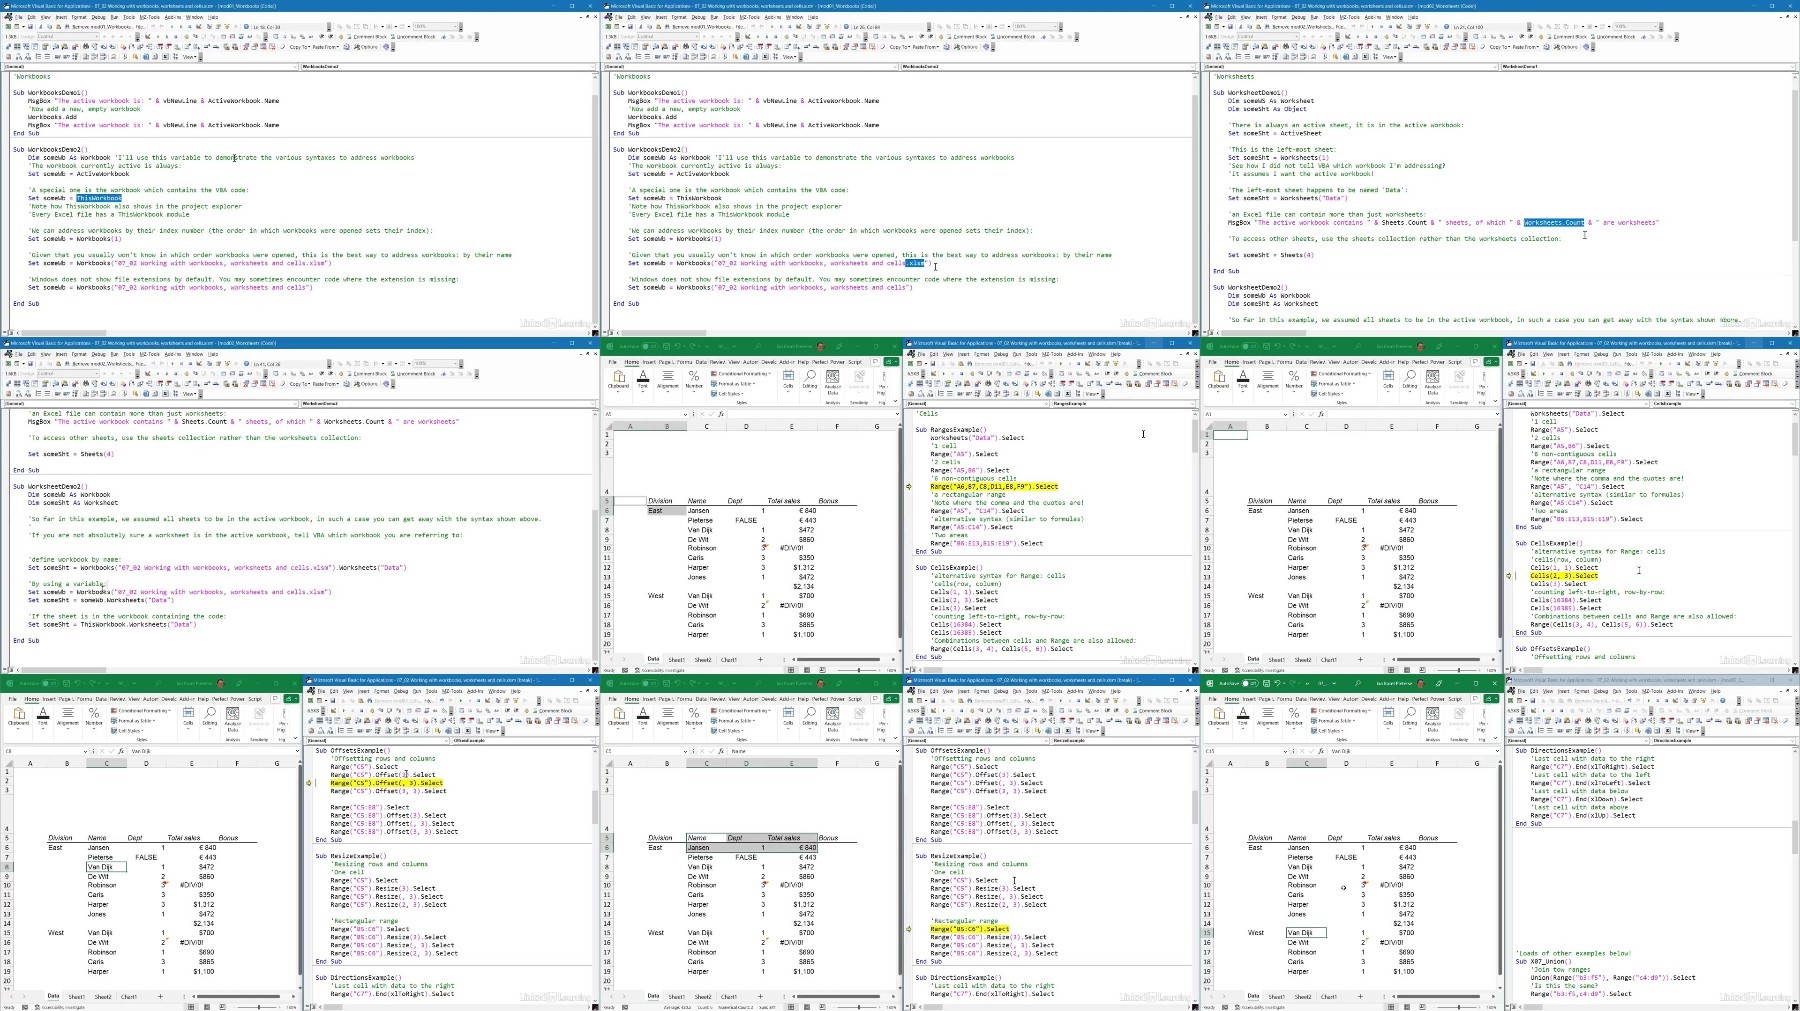The width and height of the screenshot is (1800, 1011).
Task: Click Editing search icon in Excel beside OffsetsExample code
Action: [210, 713]
